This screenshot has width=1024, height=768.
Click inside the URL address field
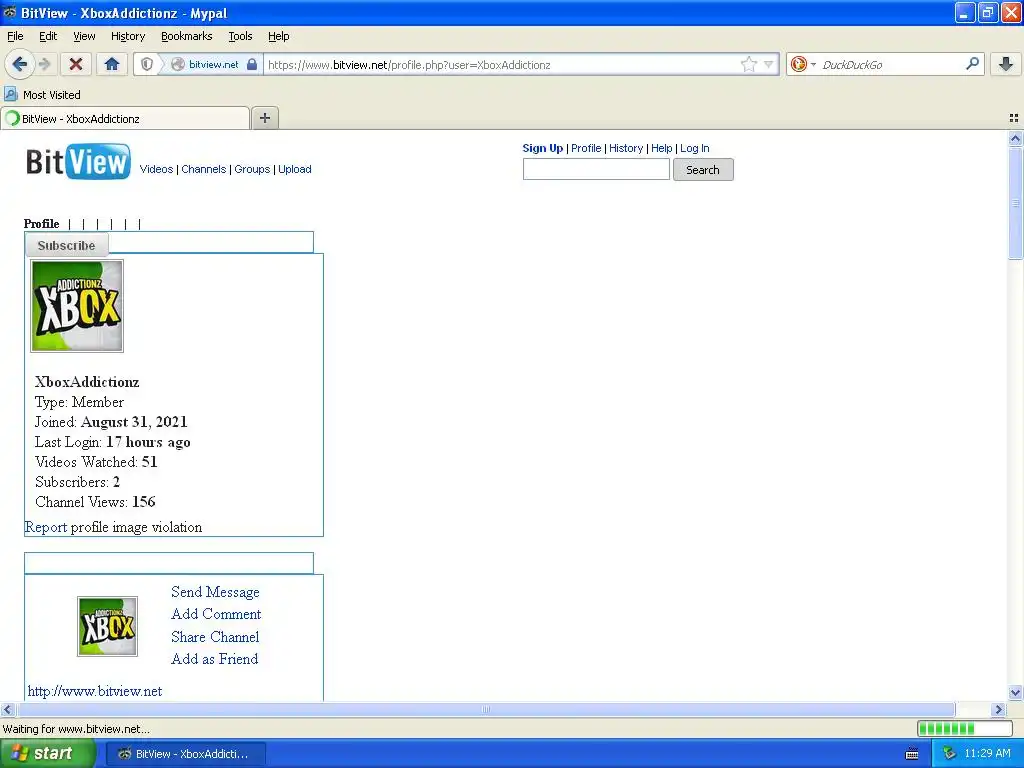(500, 64)
